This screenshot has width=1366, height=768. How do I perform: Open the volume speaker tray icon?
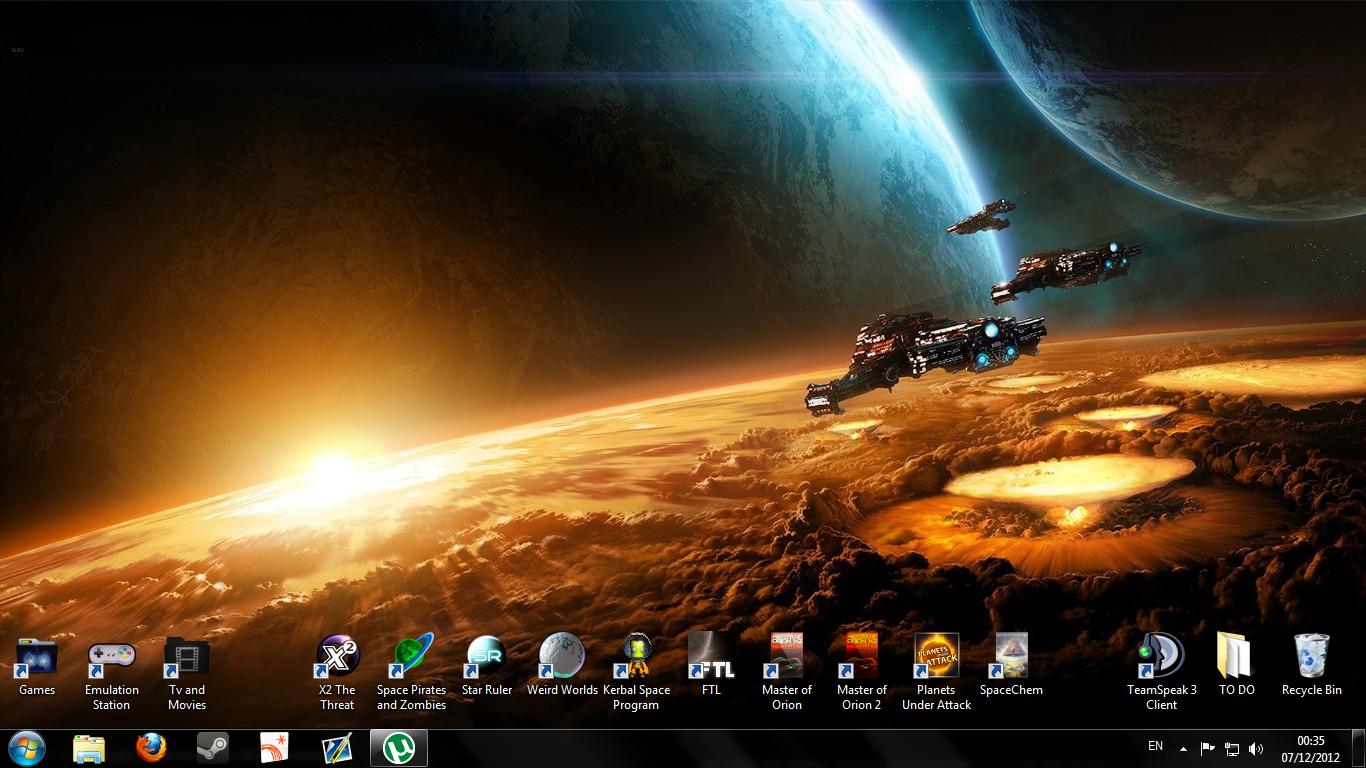pos(1256,748)
